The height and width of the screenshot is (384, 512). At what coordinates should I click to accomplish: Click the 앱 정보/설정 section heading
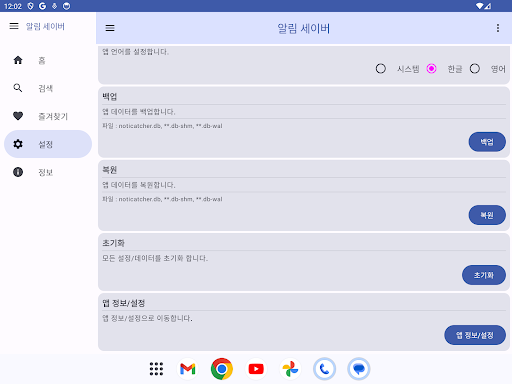124,303
